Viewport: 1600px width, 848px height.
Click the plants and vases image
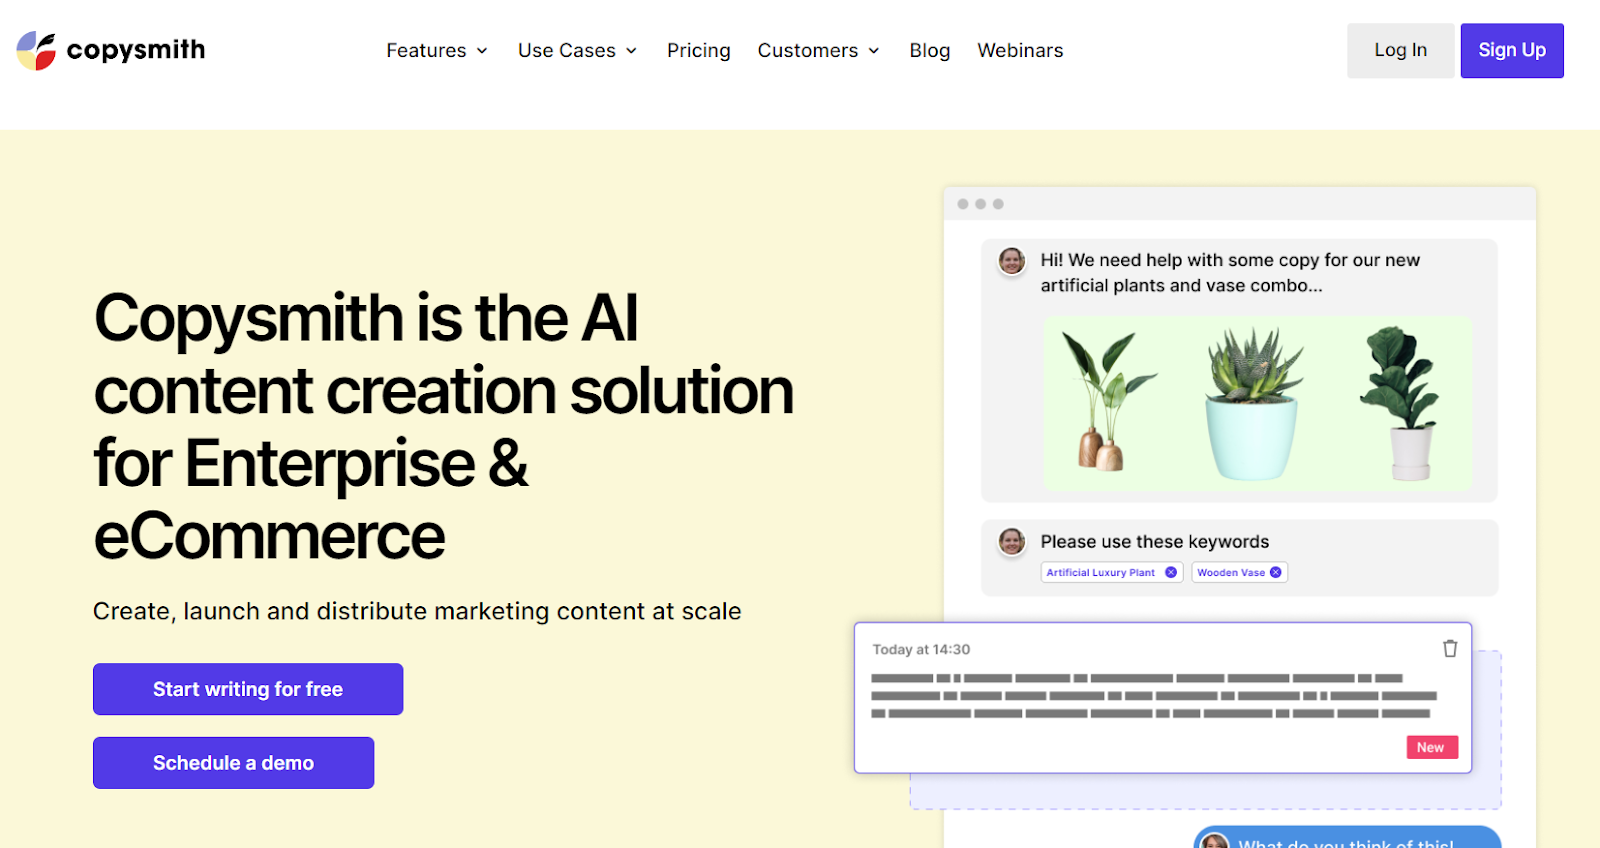(1258, 403)
